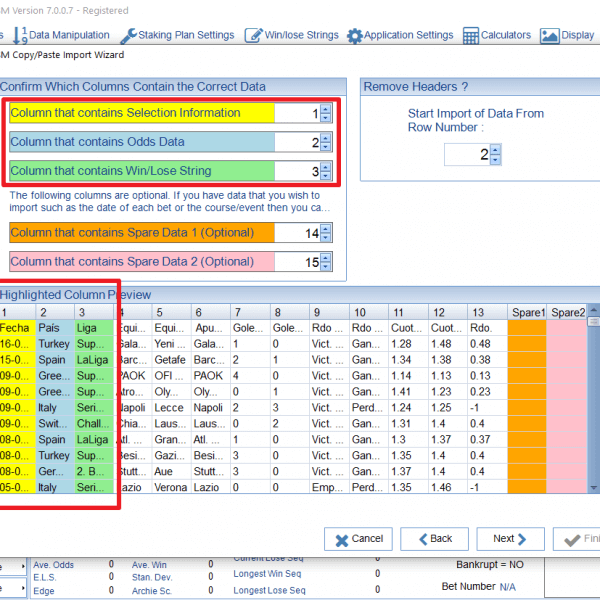Click the 1.48 odds cell

click(x=448, y=344)
